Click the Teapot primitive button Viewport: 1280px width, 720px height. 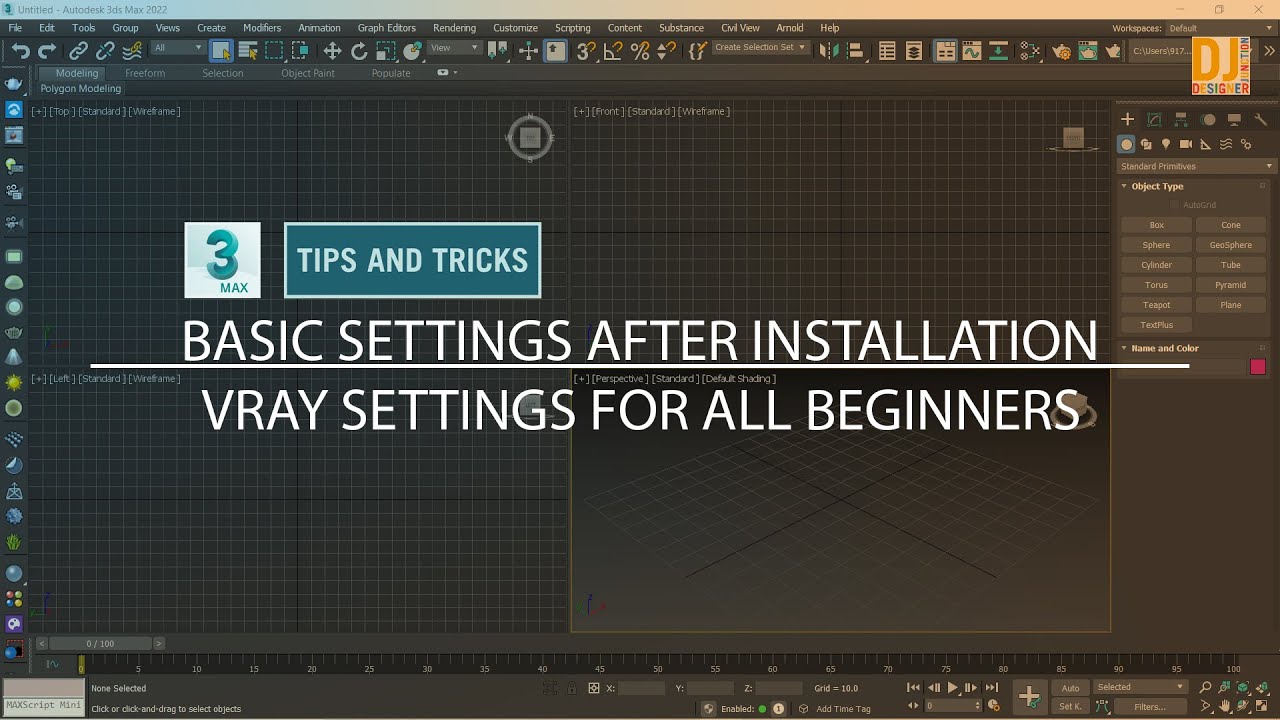[x=1156, y=305]
